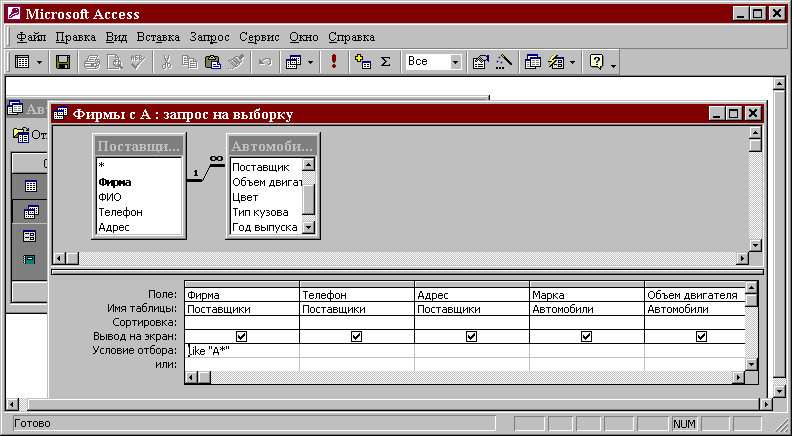Screen dimensions: 792x436
Task: Click the Queries icon in background database window
Action: 31,212
